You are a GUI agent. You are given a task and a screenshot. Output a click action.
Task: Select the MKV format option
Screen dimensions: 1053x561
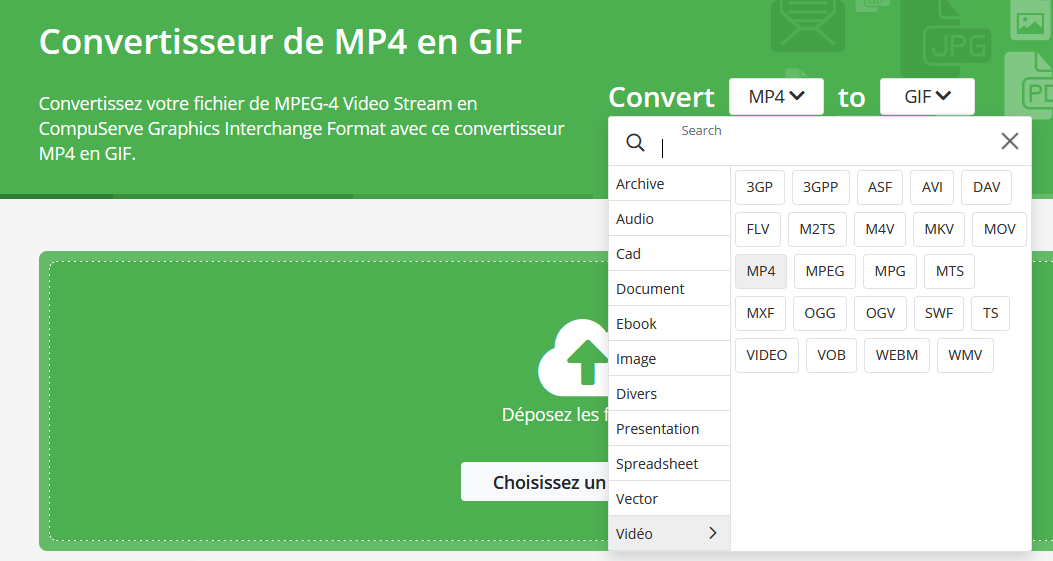point(939,229)
